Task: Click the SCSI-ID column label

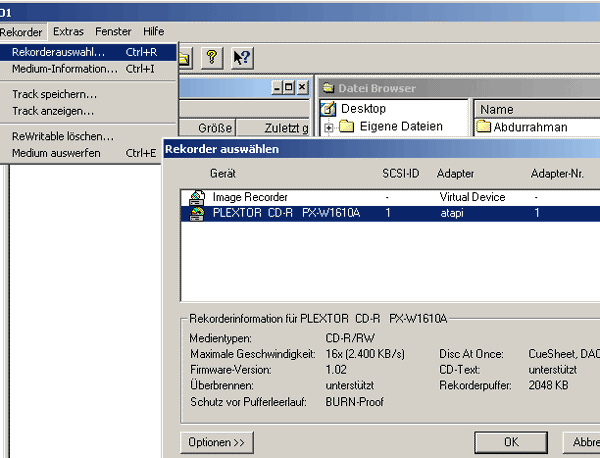Action: (x=401, y=174)
